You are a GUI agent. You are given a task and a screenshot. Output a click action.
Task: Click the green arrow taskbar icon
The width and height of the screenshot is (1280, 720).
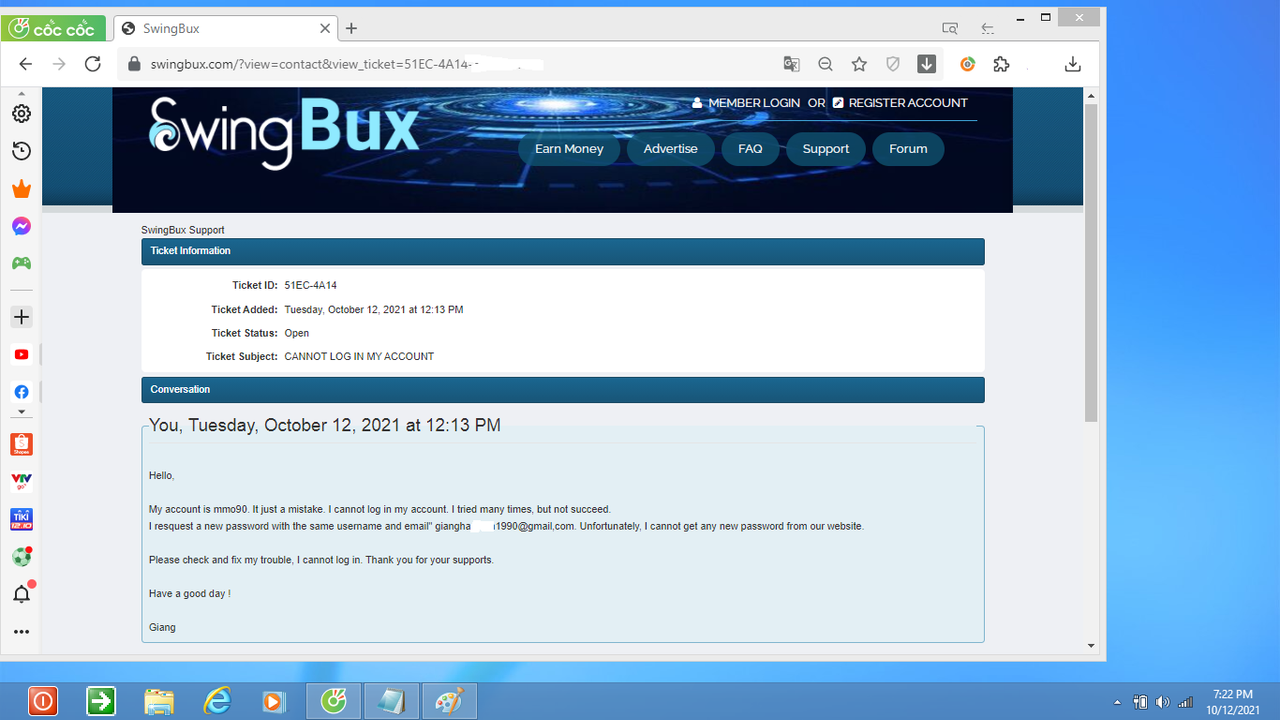[x=101, y=702]
